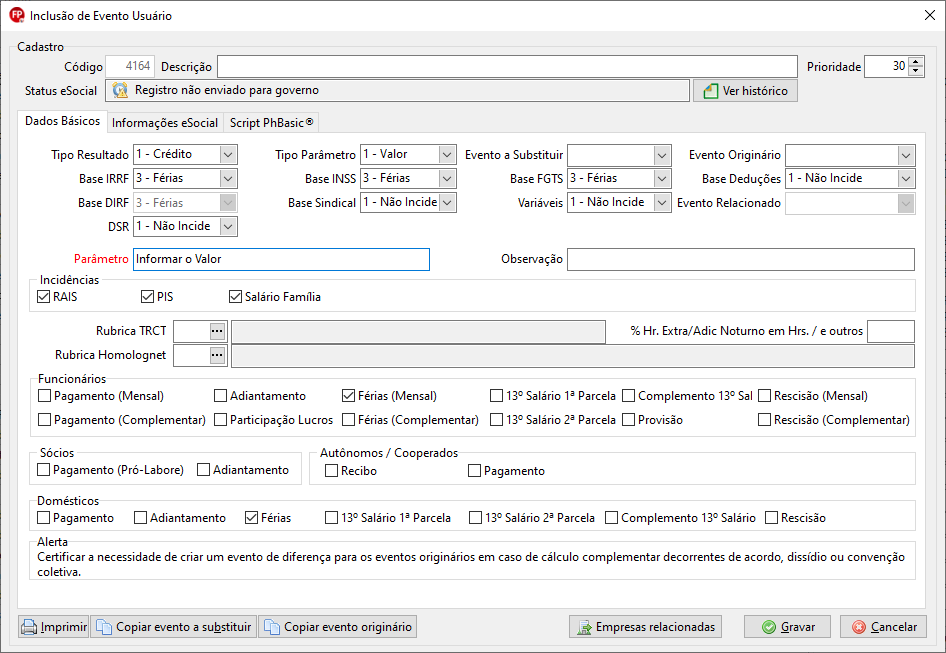946x653 pixels.
Task: Uncheck Domésticos Férias checkbox
Action: point(252,518)
